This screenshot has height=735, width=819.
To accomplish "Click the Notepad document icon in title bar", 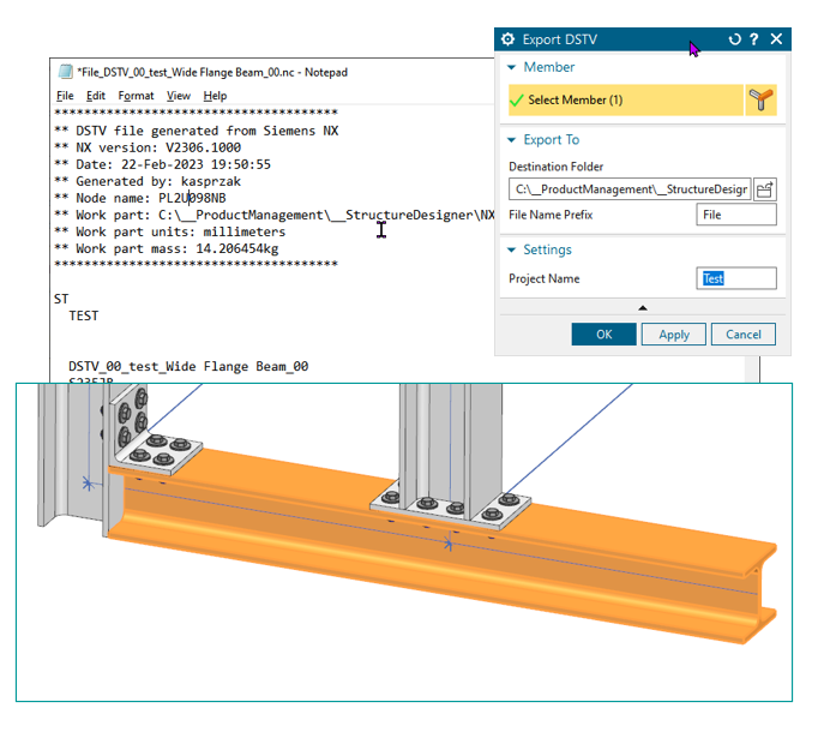I will pos(65,73).
